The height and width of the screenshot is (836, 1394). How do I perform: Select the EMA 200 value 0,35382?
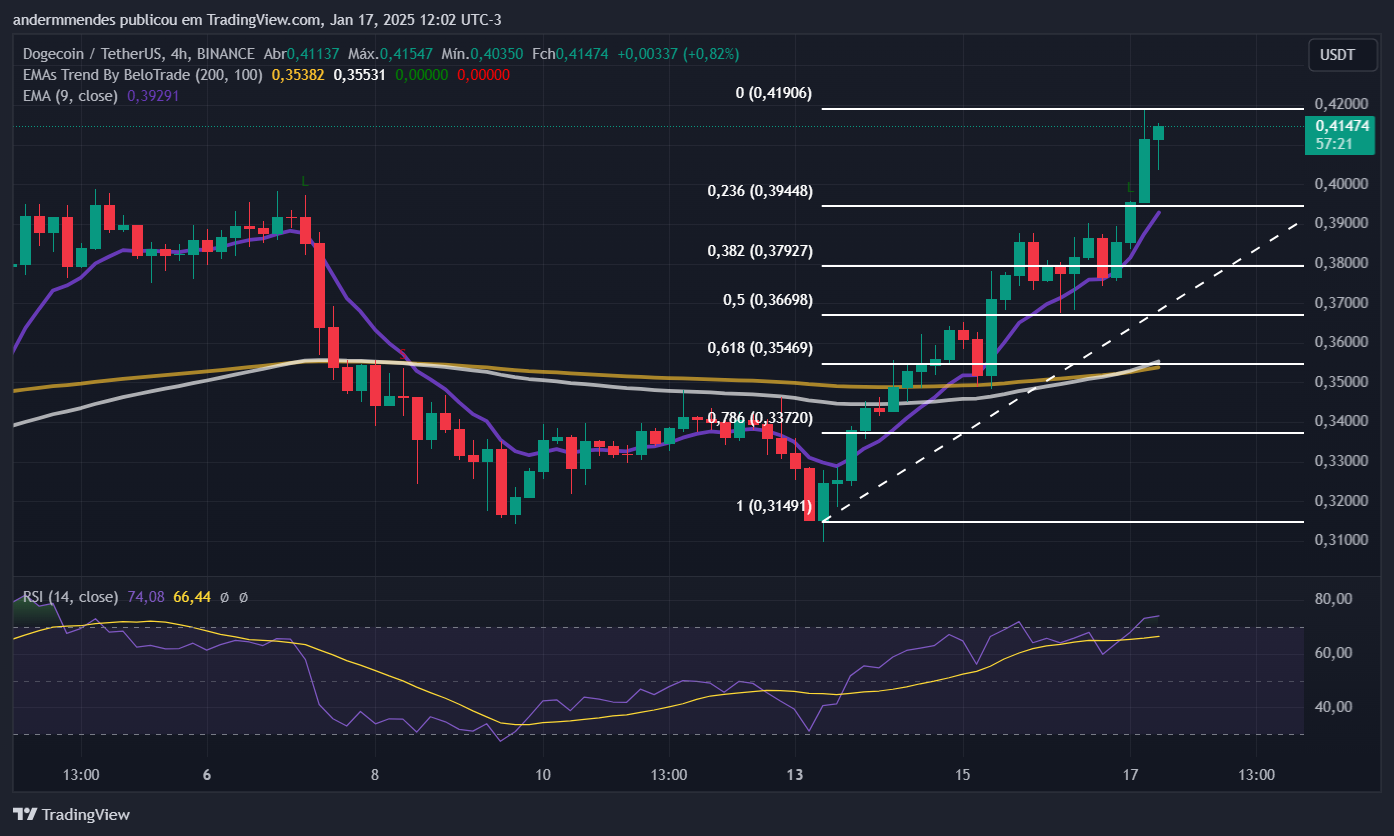298,75
